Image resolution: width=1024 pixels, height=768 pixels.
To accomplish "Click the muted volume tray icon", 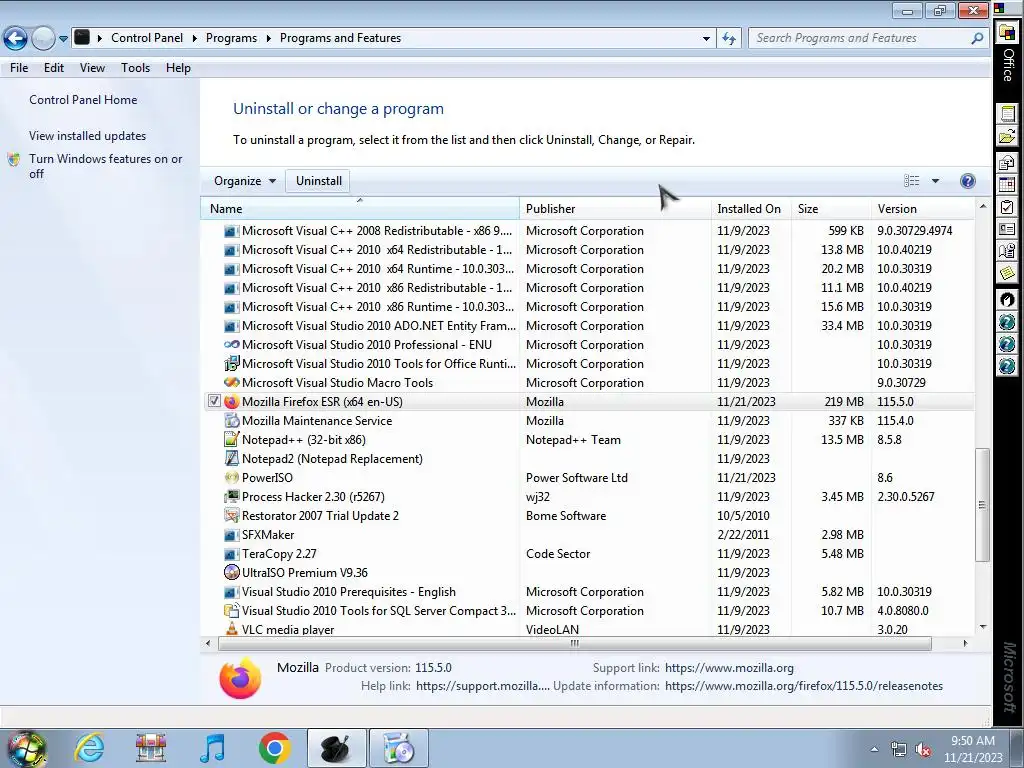I will pyautogui.click(x=923, y=749).
